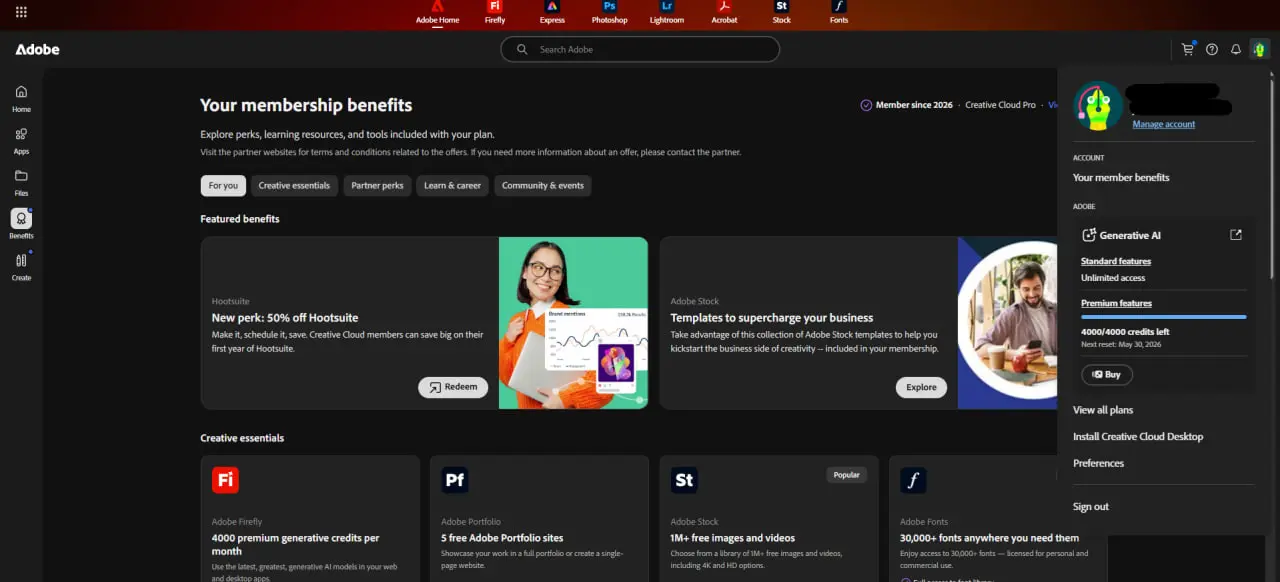Click "Creative Cloud Pro" plan label
The height and width of the screenshot is (582, 1280).
(1000, 105)
